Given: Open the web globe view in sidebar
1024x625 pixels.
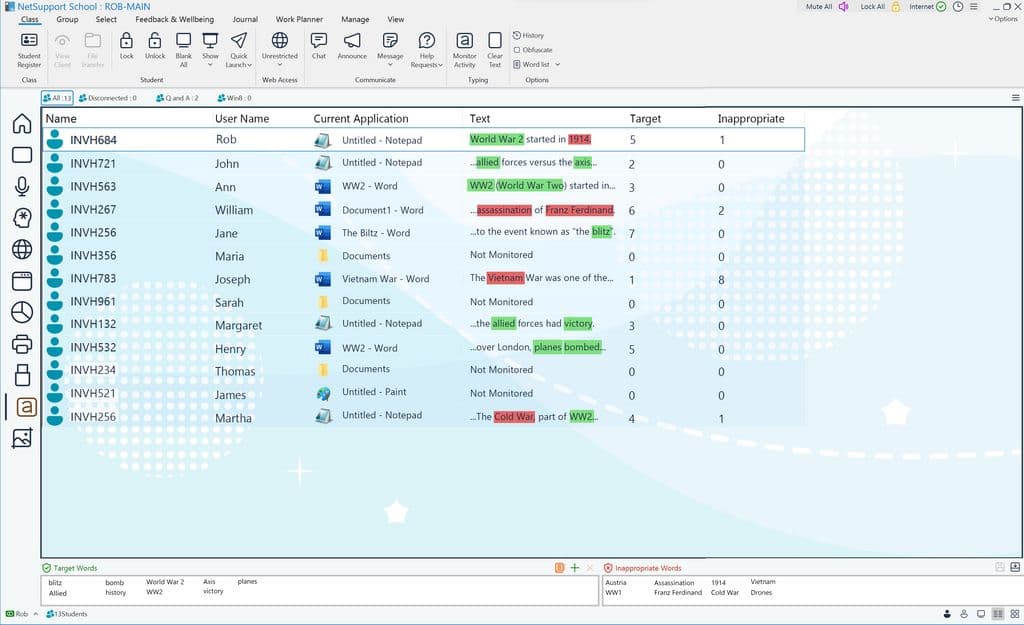Looking at the screenshot, I should [x=22, y=249].
